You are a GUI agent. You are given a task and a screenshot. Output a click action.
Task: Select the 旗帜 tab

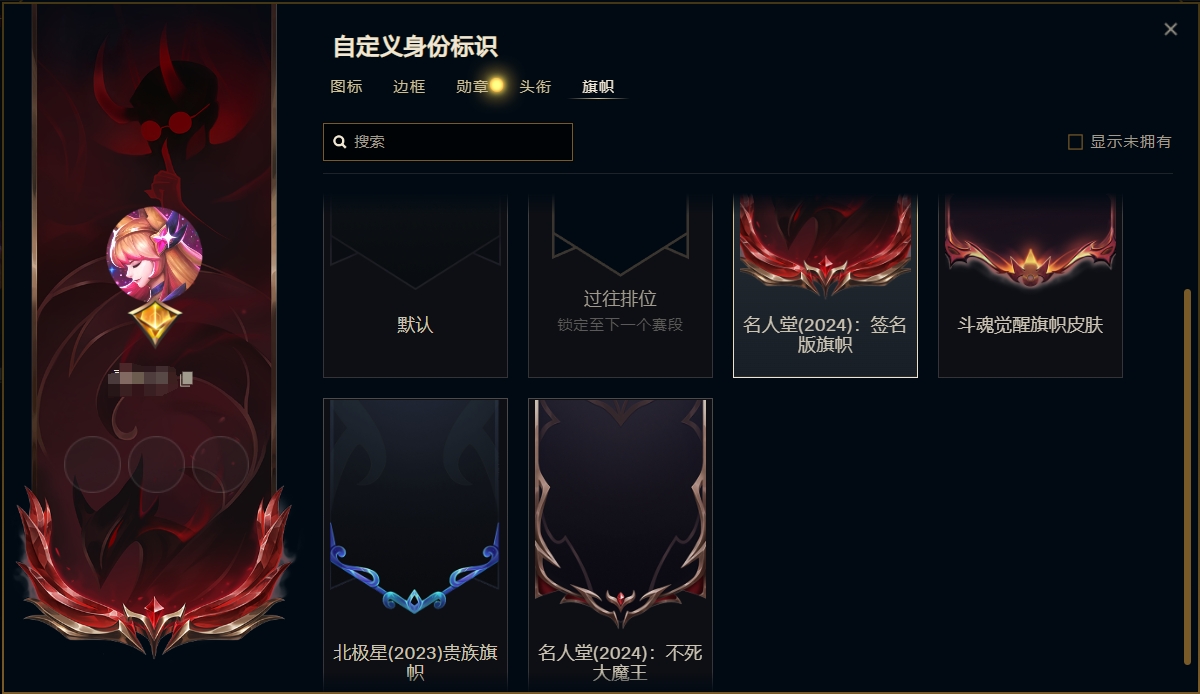click(x=598, y=87)
